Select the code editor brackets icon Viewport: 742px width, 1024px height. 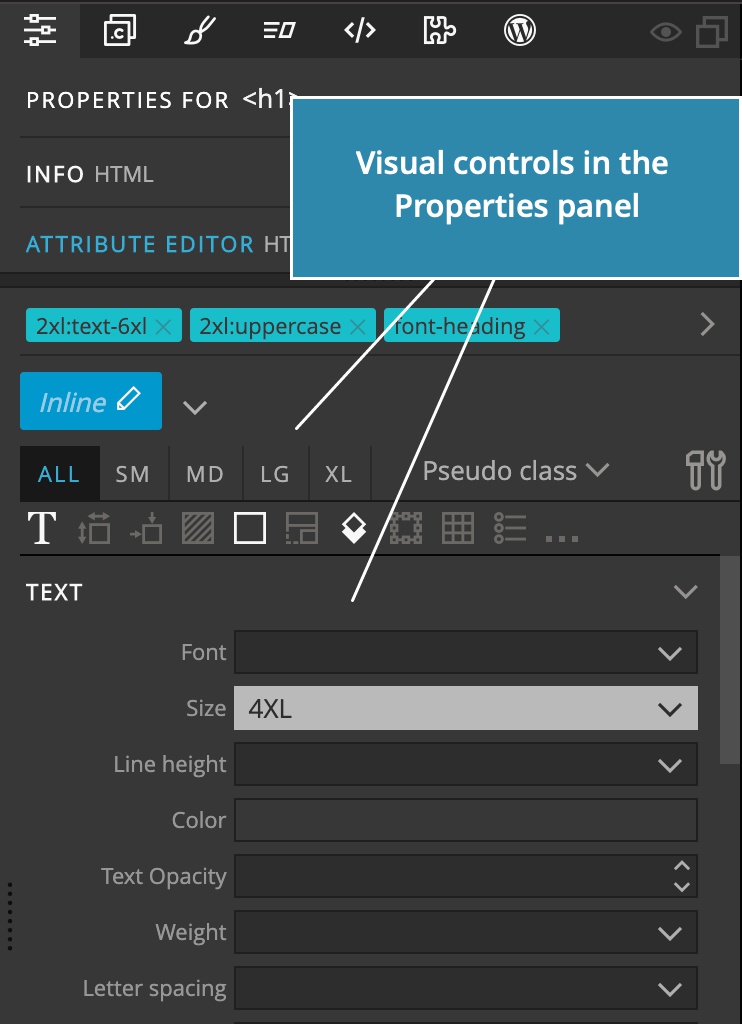point(360,30)
